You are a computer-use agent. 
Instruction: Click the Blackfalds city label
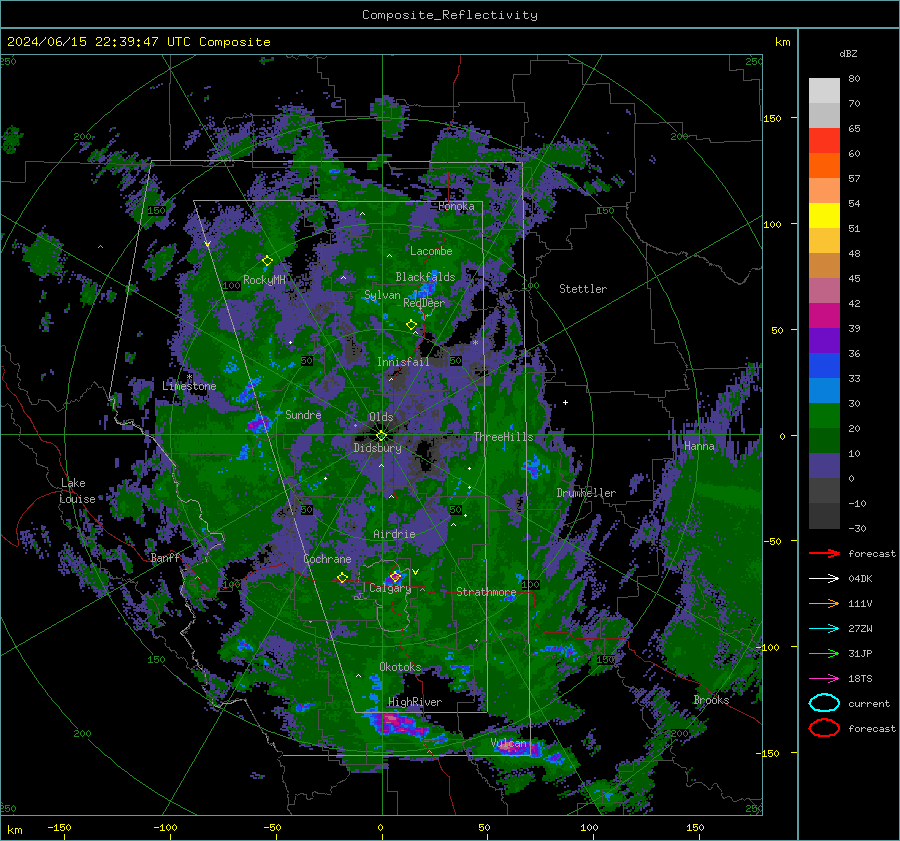coord(425,277)
